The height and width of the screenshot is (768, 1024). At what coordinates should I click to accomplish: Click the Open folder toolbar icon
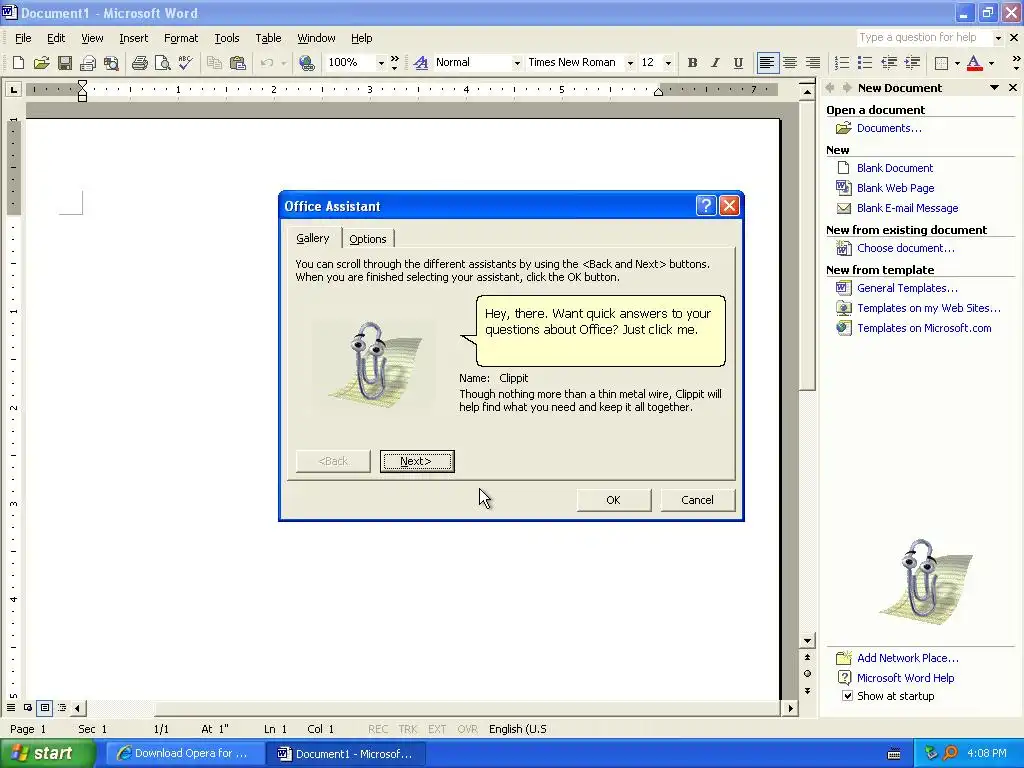(x=41, y=63)
